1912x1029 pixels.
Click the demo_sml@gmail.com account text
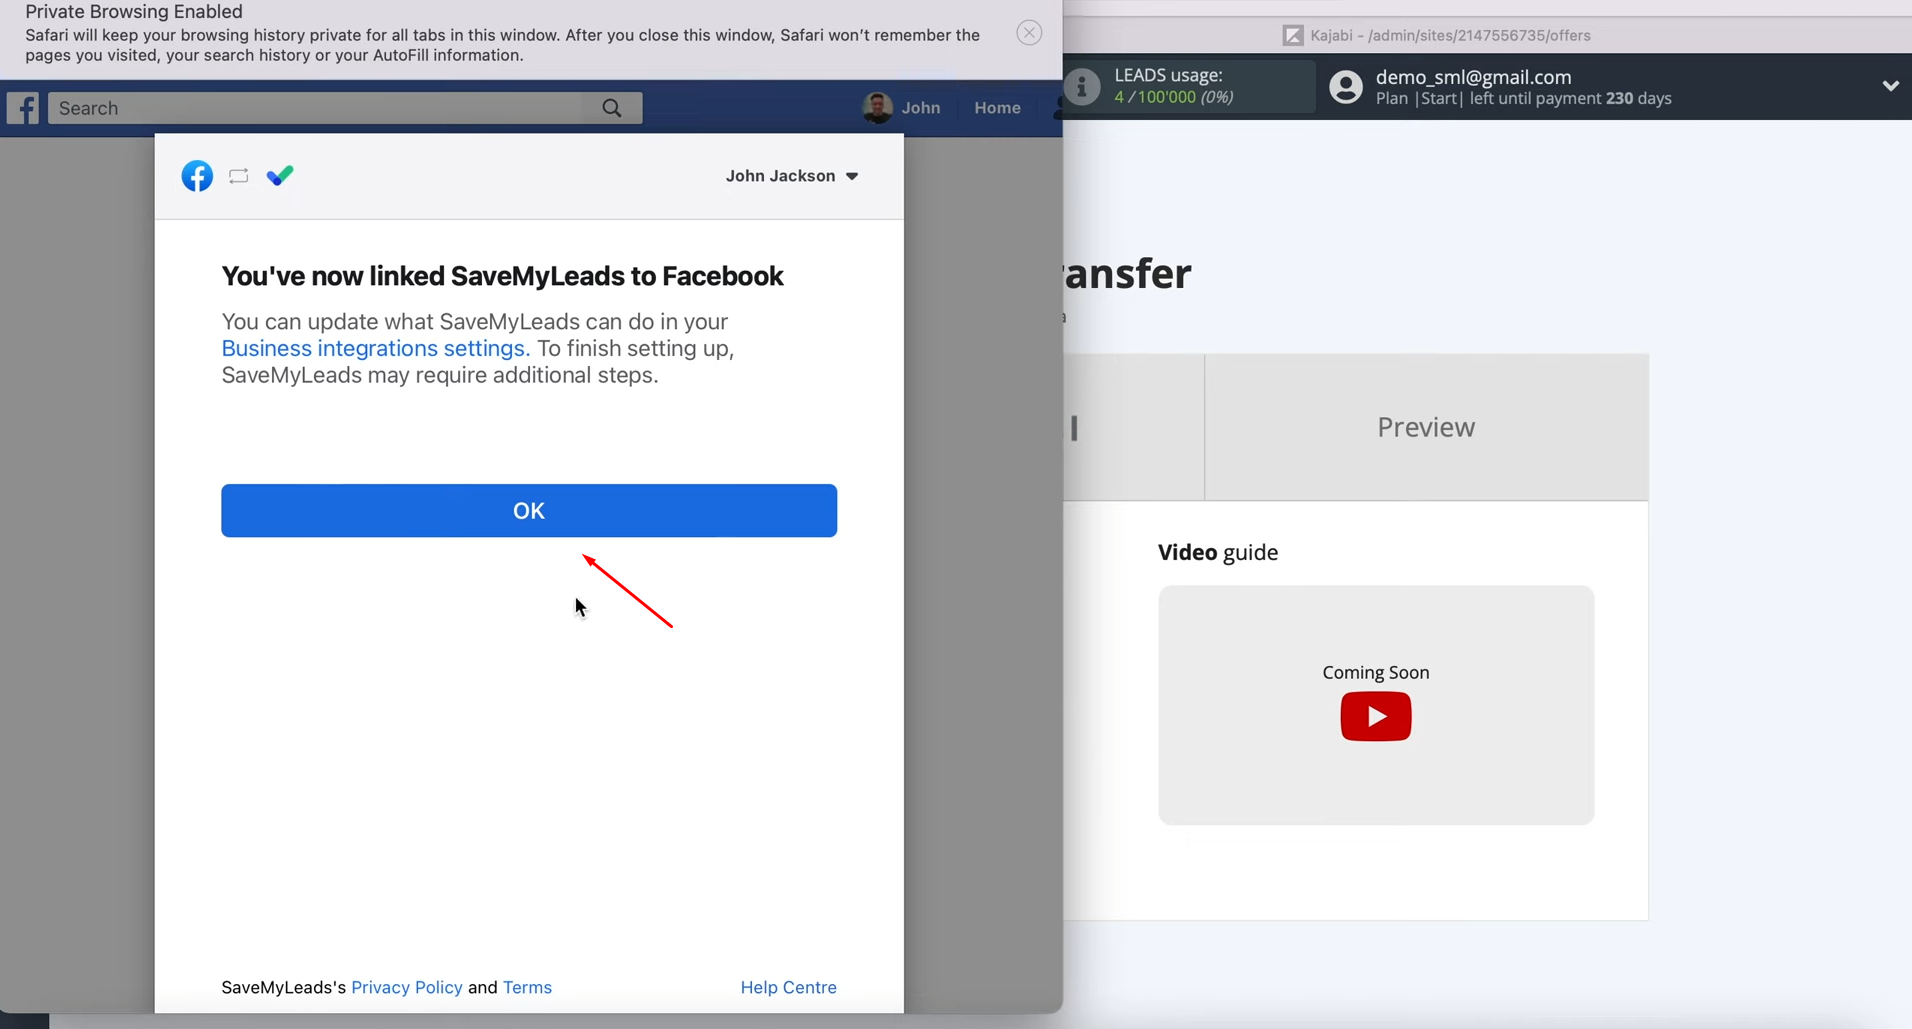click(x=1473, y=77)
